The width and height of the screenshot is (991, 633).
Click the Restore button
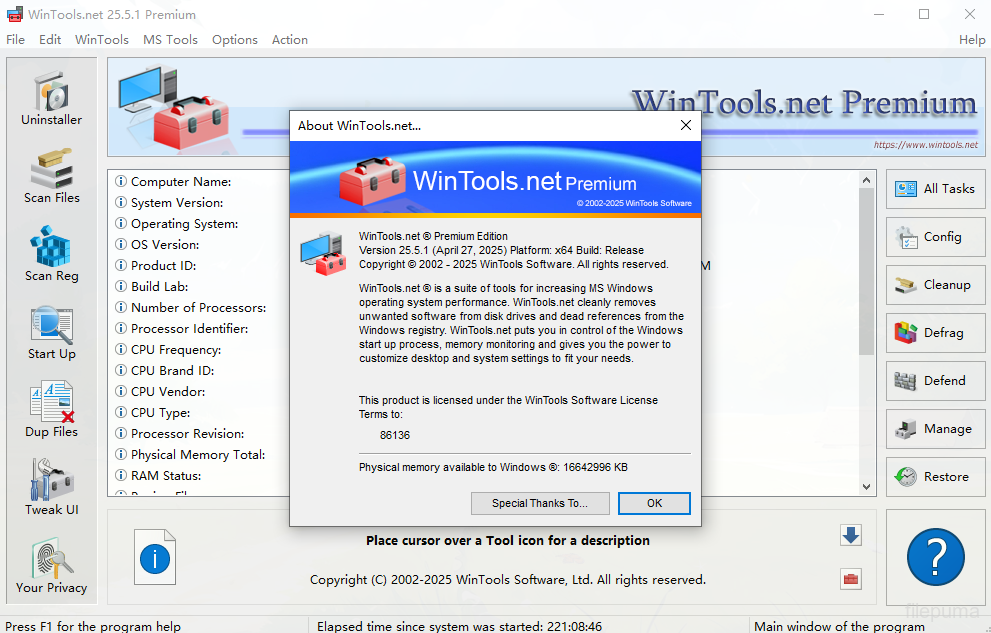click(x=935, y=477)
